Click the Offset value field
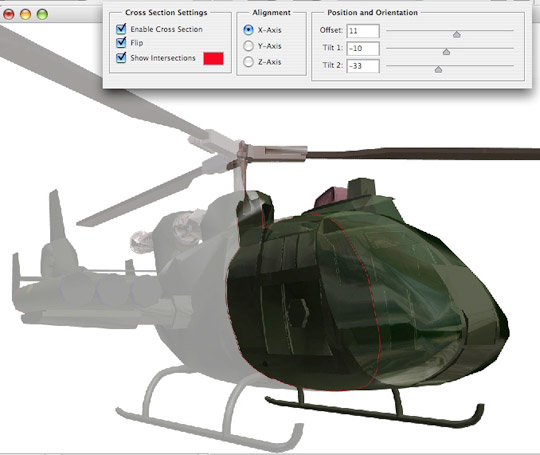Image resolution: width=540 pixels, height=455 pixels. [x=363, y=31]
